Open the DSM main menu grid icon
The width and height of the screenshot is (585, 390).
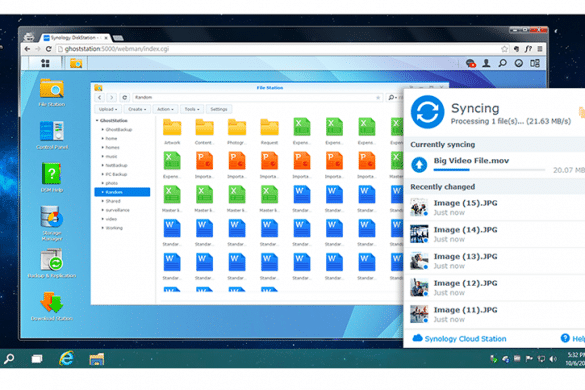(45, 63)
